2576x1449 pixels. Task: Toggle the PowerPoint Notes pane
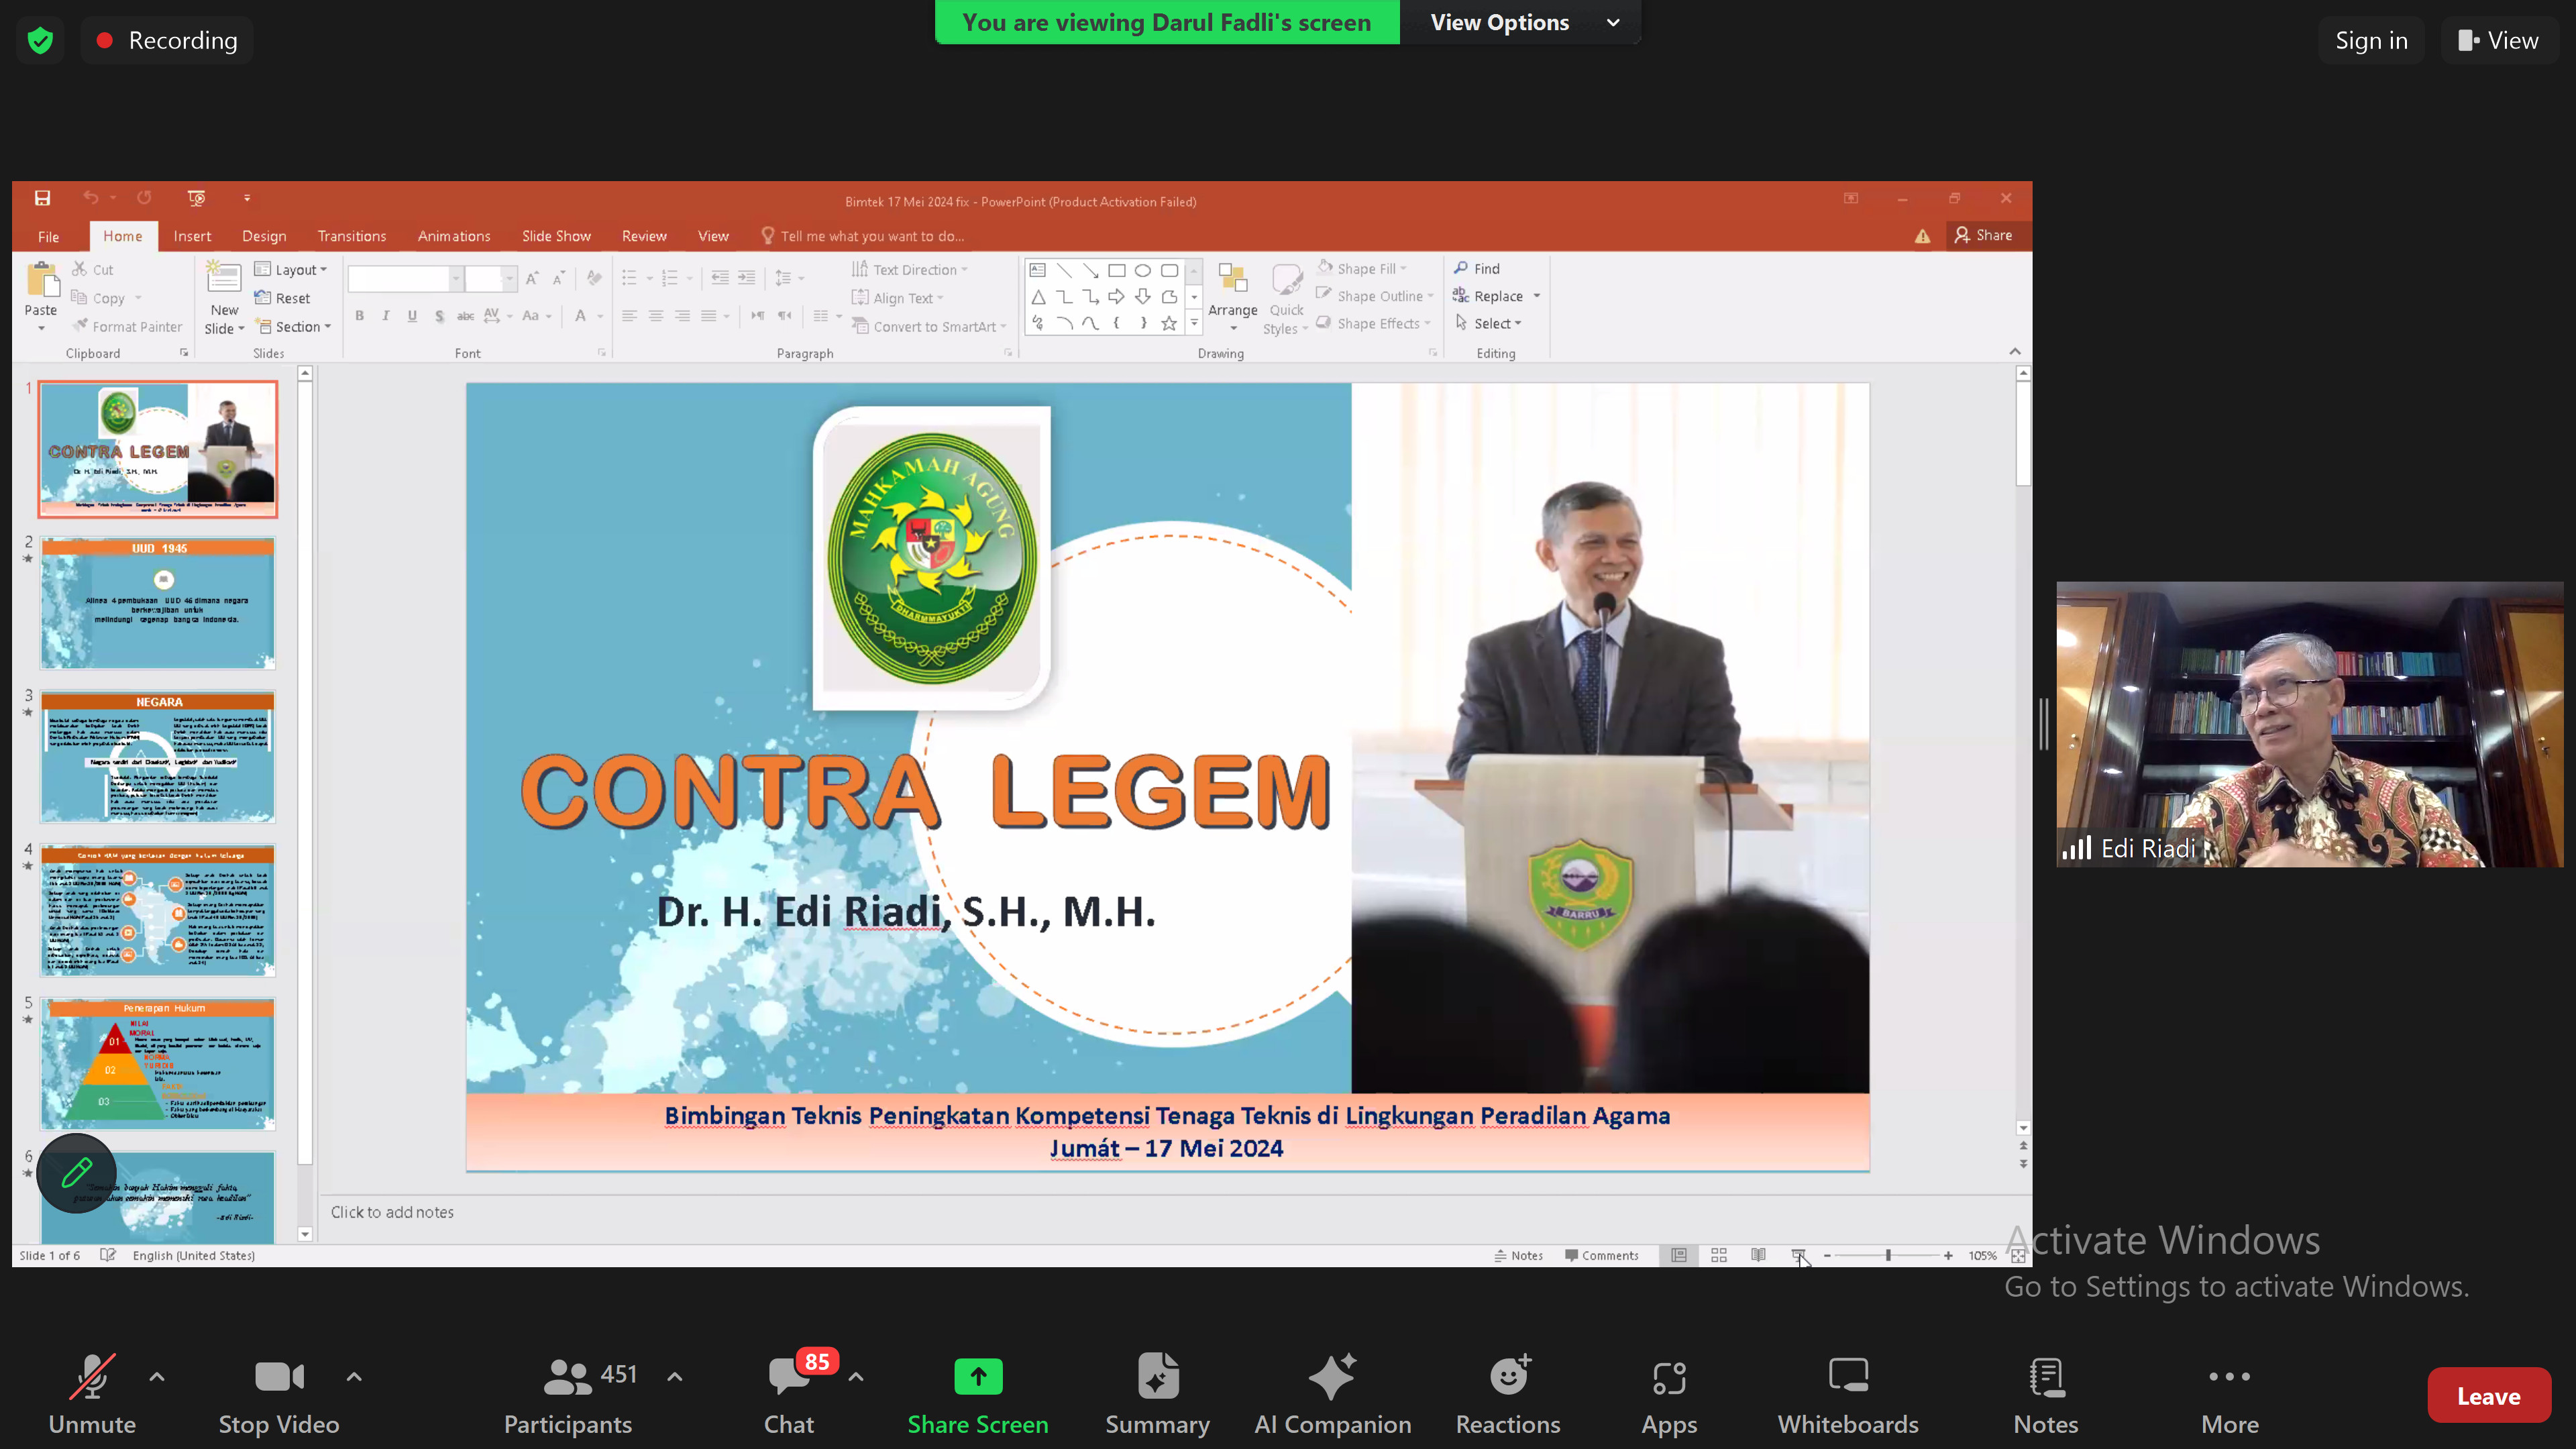tap(1518, 1255)
